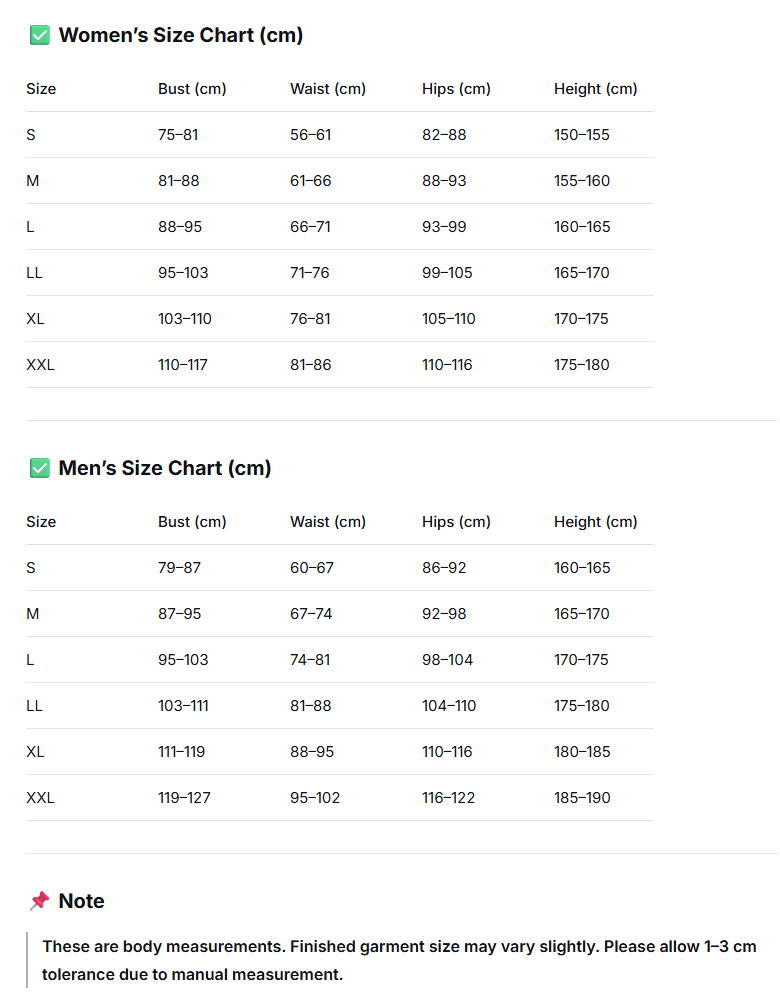Click men's M waist value 67–74
This screenshot has height=1002, width=780.
(311, 614)
